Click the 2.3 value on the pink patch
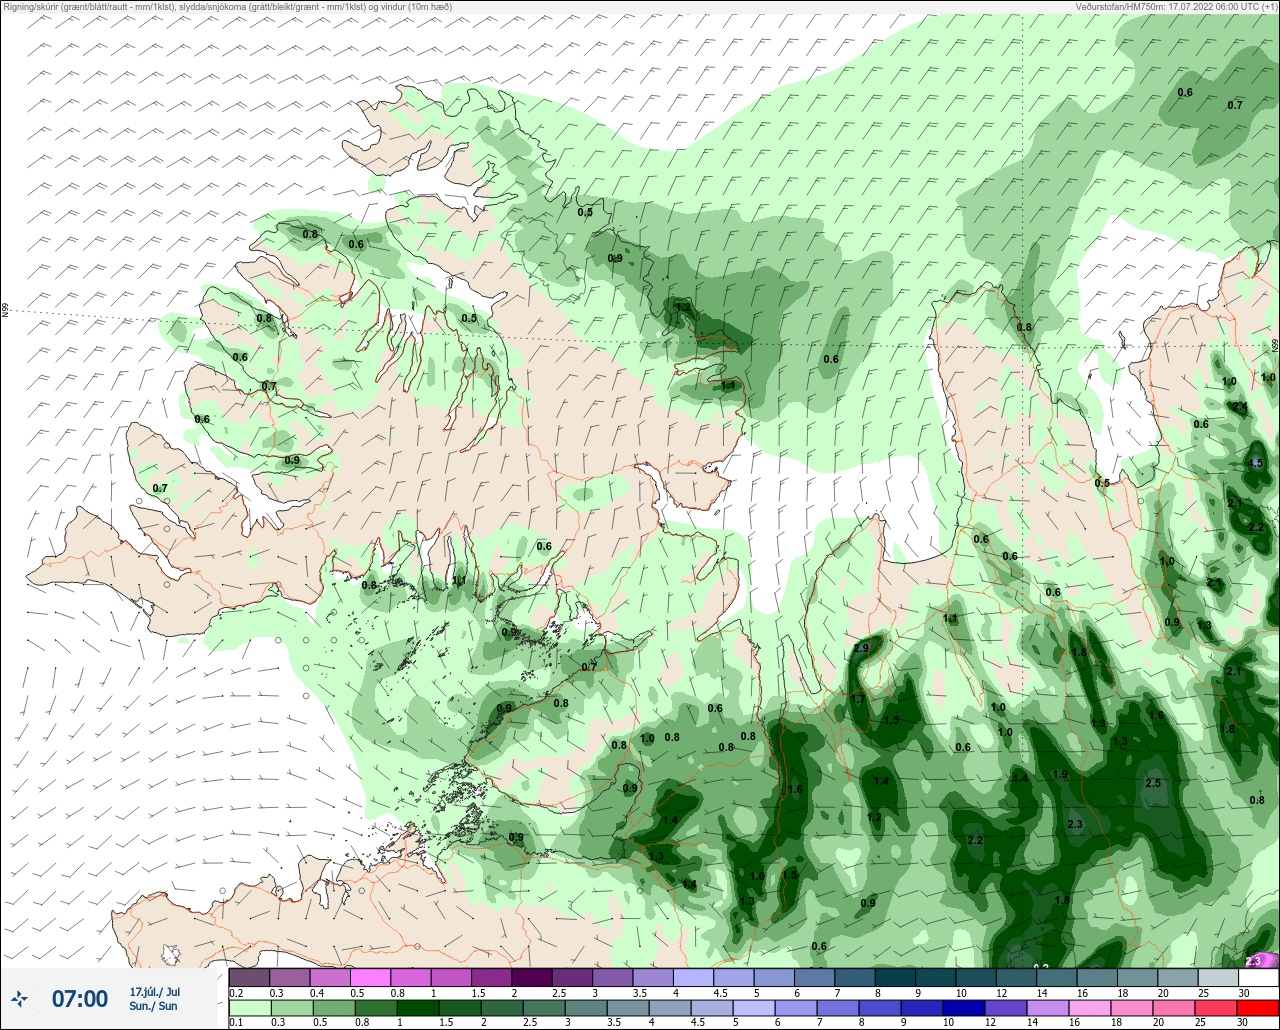The width and height of the screenshot is (1280, 1030). click(1254, 961)
